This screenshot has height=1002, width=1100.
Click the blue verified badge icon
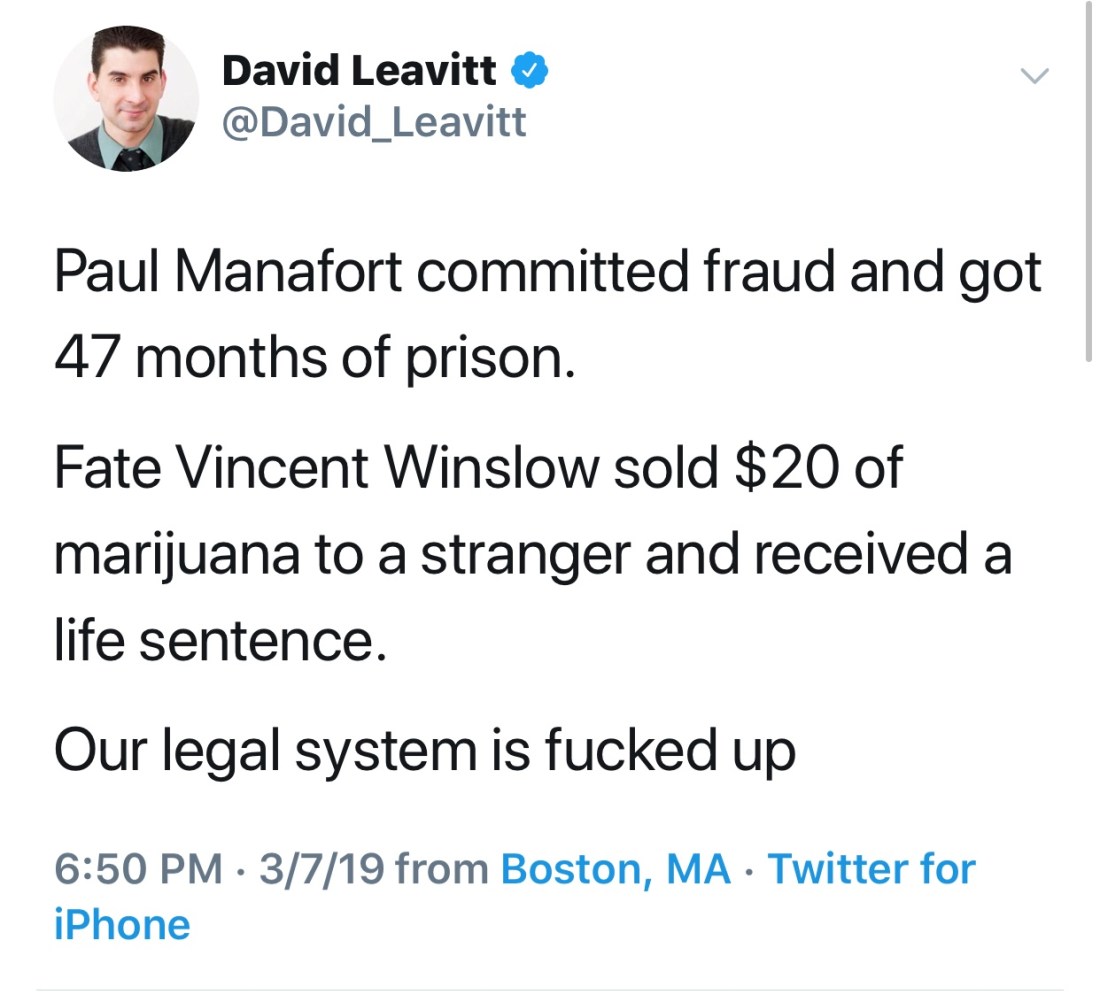point(529,71)
